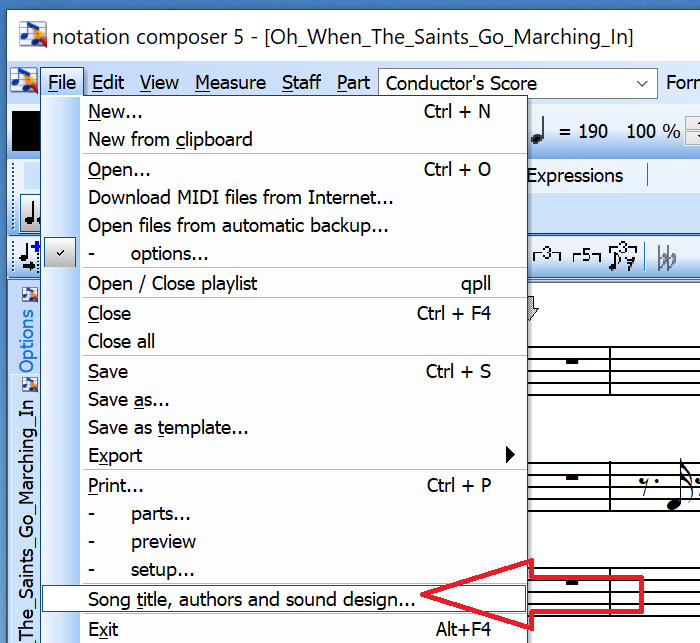The height and width of the screenshot is (643, 700).
Task: Choose Song title, authors and sound design
Action: click(251, 600)
